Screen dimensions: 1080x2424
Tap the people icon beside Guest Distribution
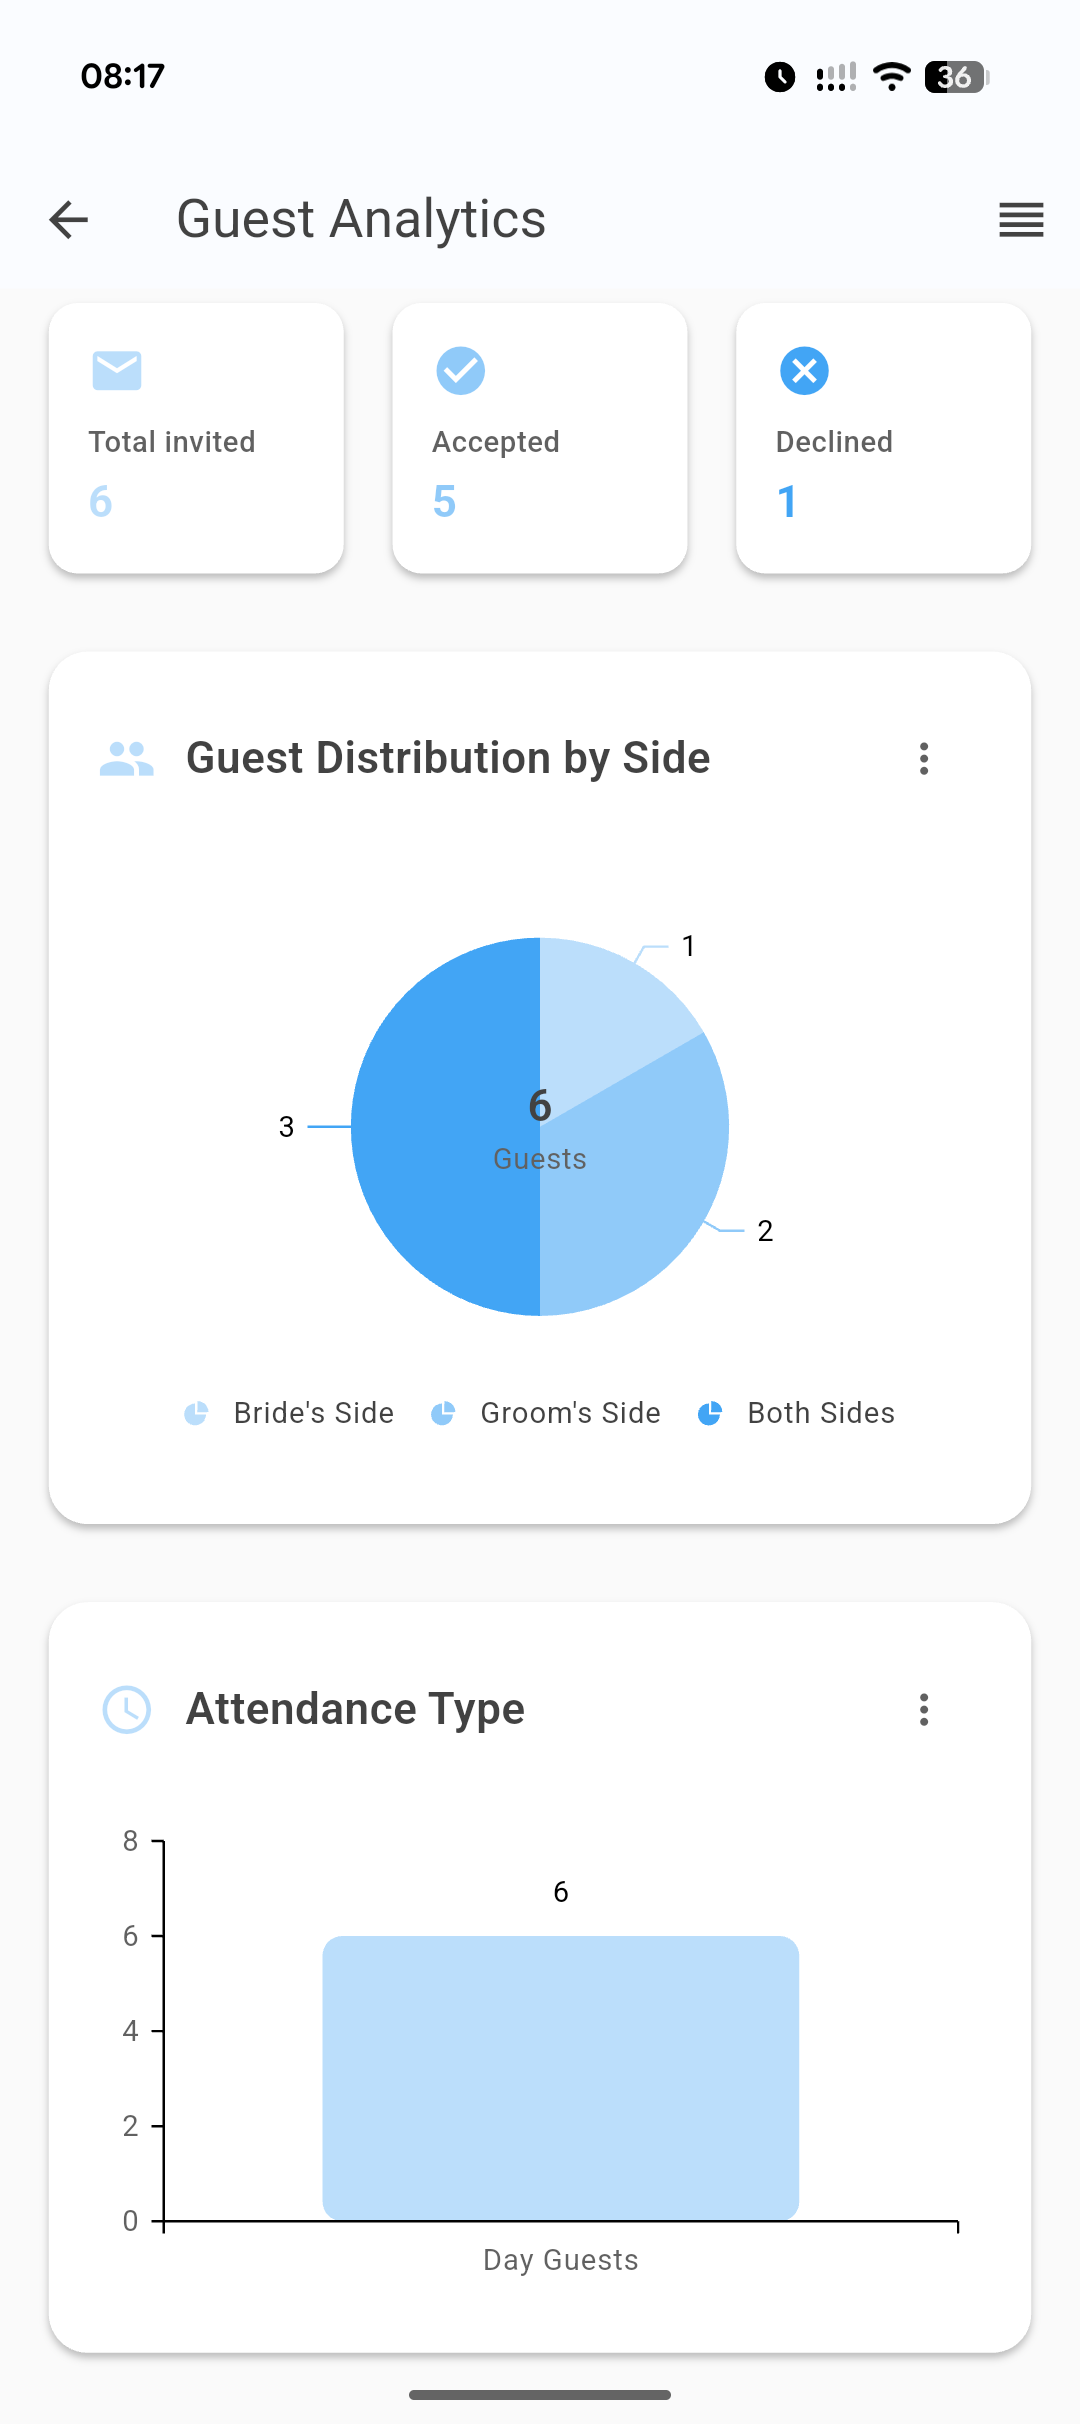pyautogui.click(x=127, y=759)
